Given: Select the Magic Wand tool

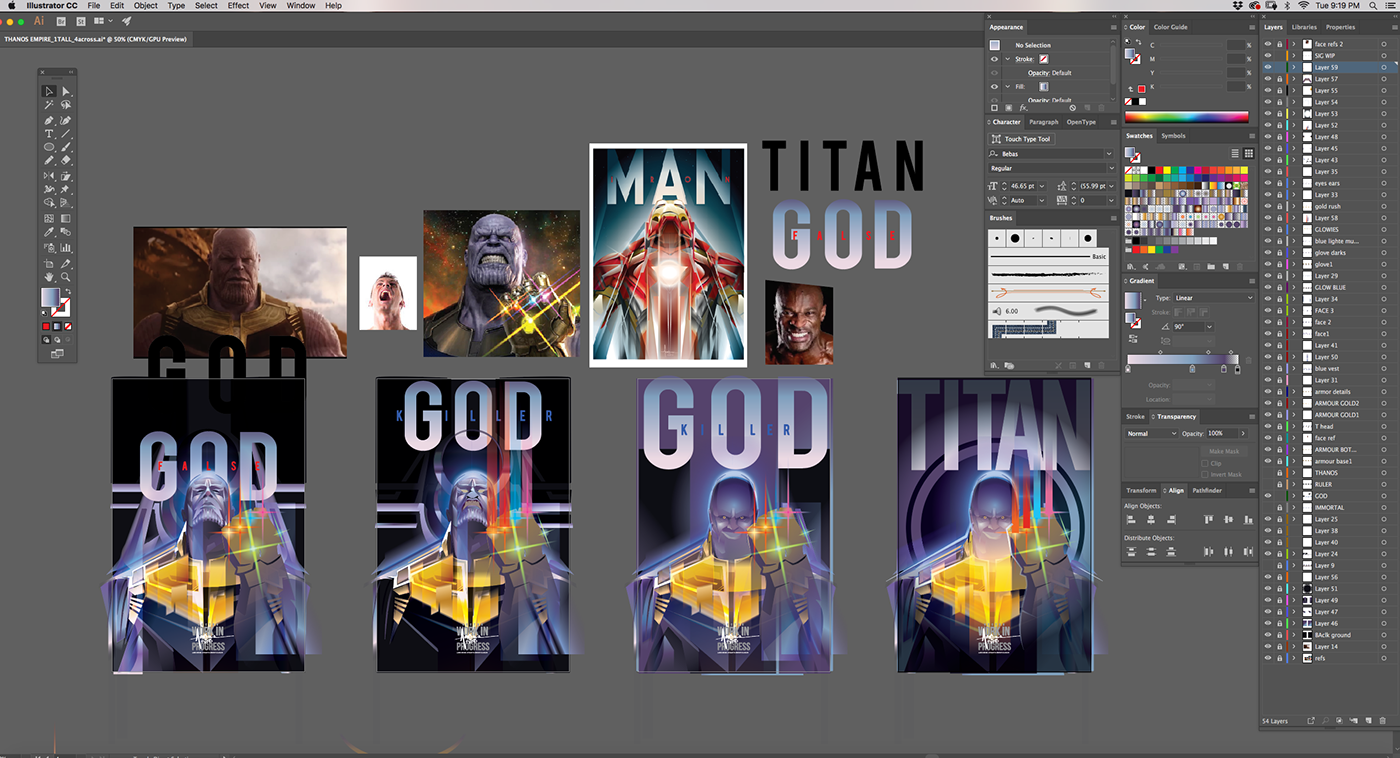Looking at the screenshot, I should (x=48, y=104).
